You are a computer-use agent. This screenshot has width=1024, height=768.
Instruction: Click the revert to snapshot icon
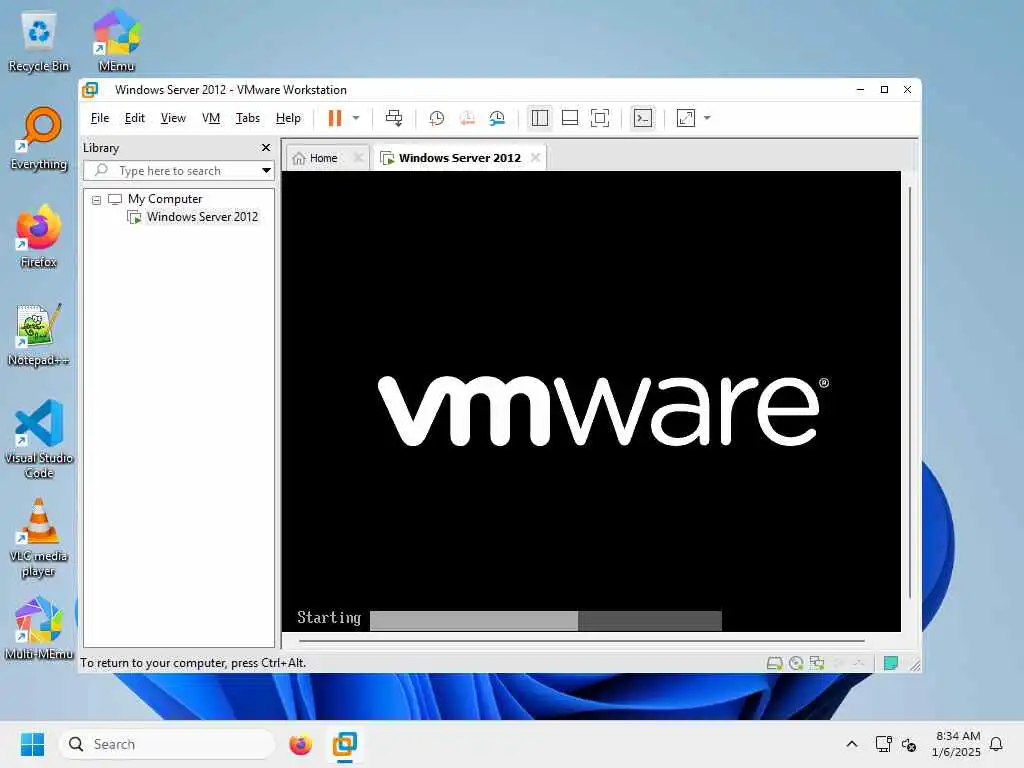tap(467, 118)
